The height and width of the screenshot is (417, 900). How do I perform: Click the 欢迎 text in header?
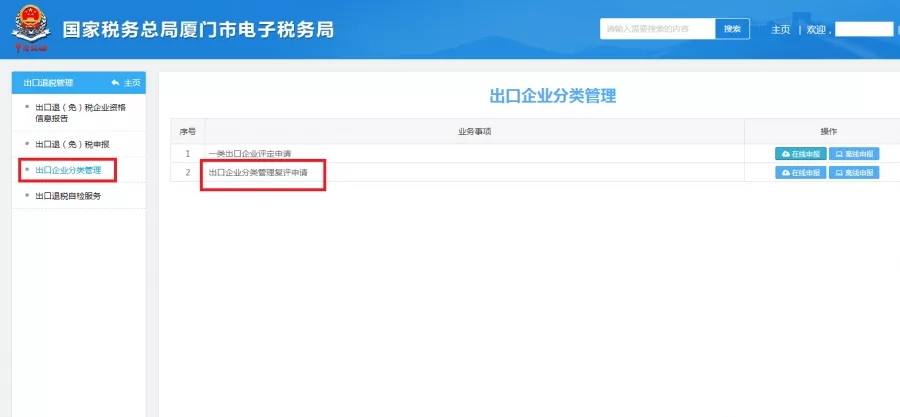click(816, 30)
